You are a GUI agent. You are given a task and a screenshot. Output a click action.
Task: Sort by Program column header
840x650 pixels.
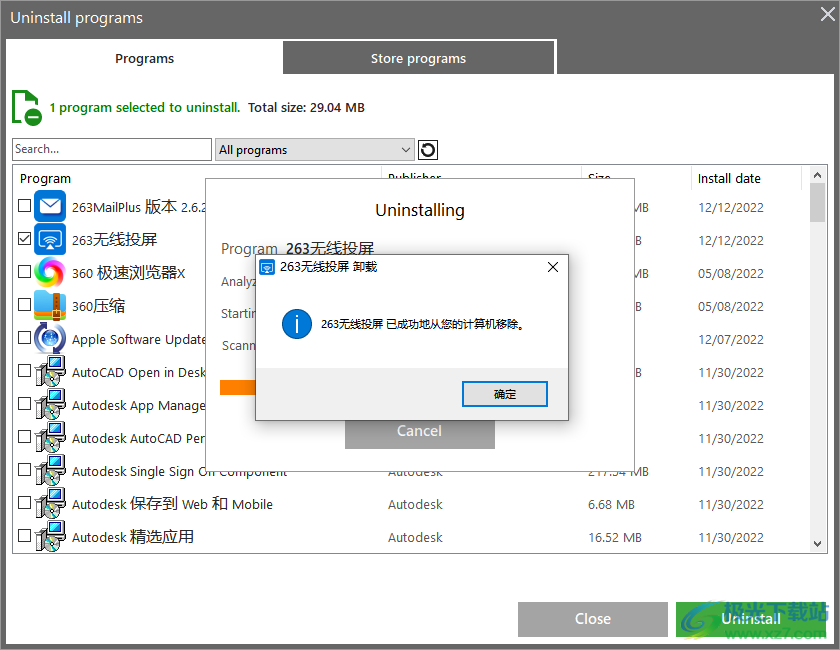pyautogui.click(x=46, y=178)
